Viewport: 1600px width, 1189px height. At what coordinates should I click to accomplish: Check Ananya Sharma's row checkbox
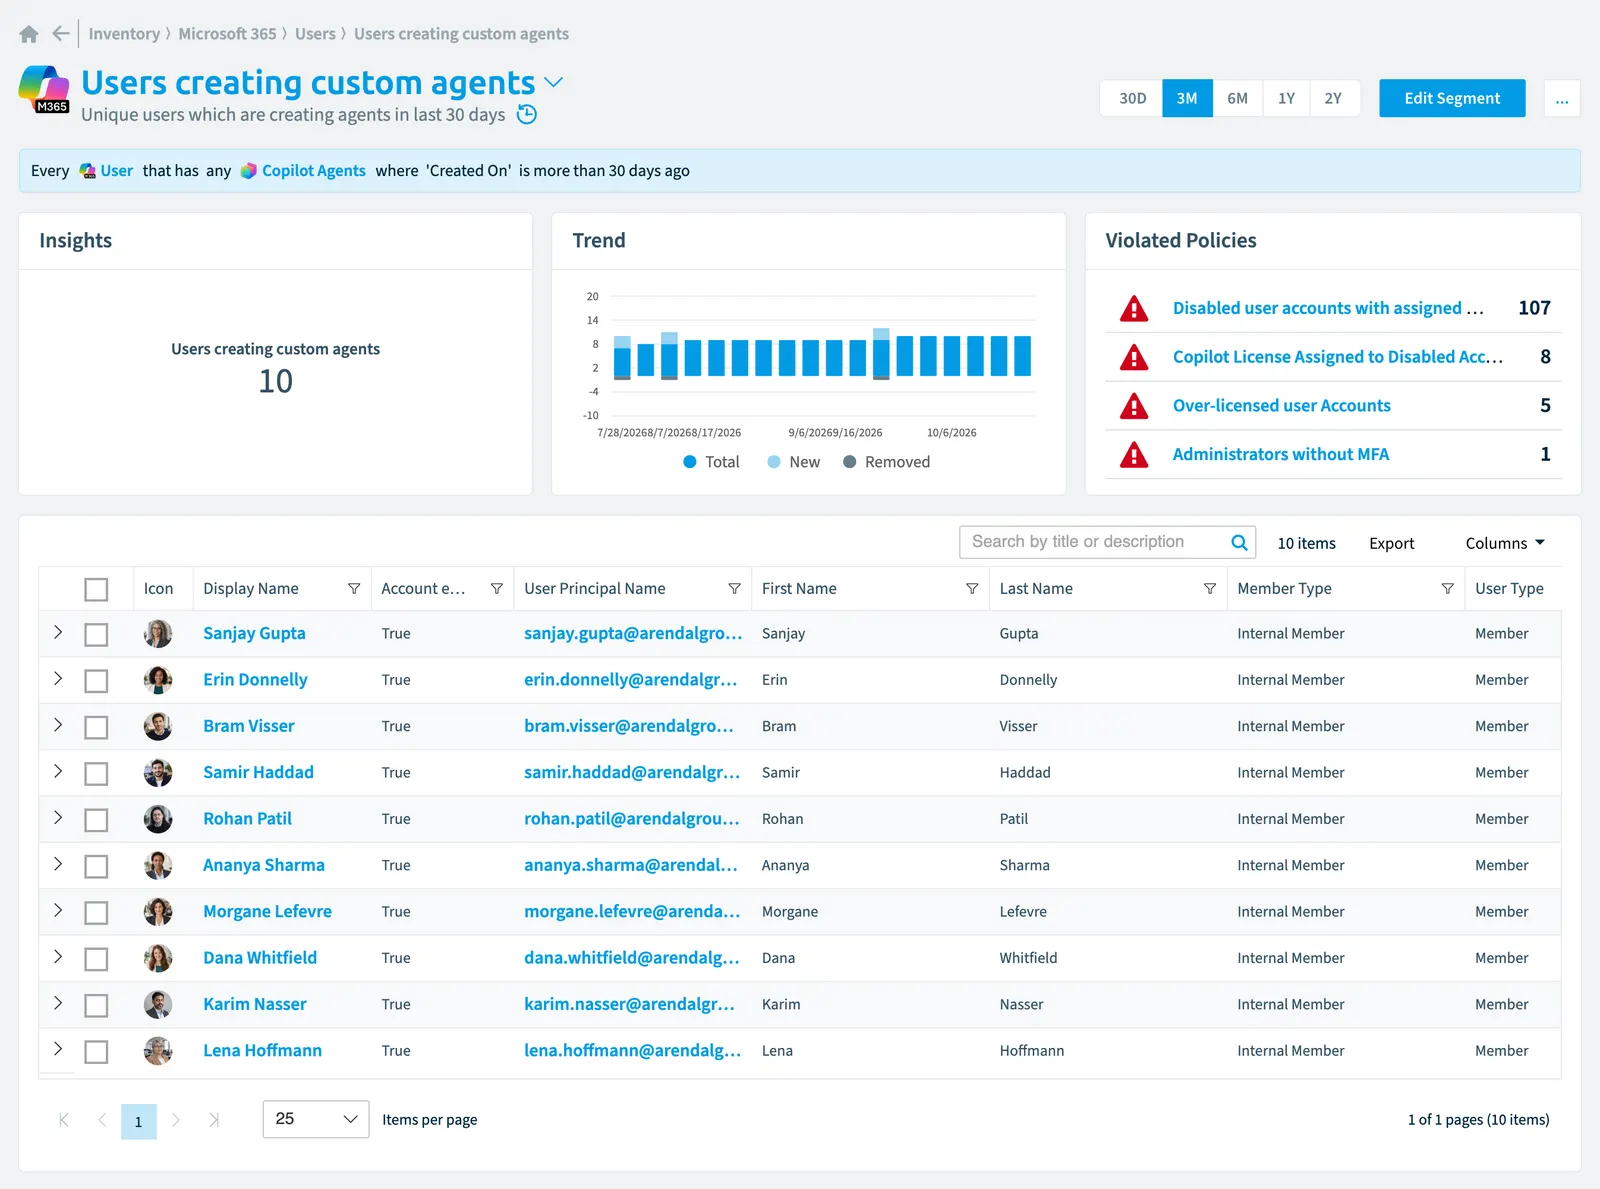coord(96,867)
